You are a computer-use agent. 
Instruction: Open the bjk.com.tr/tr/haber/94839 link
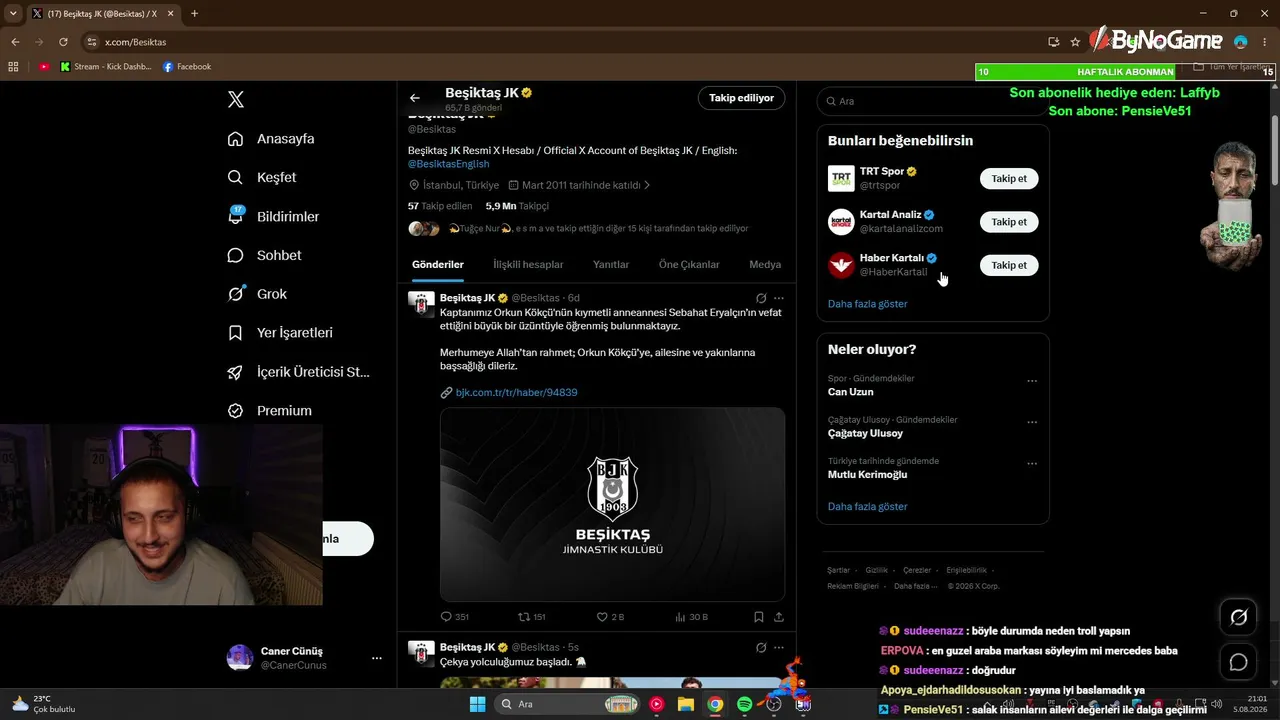point(516,392)
